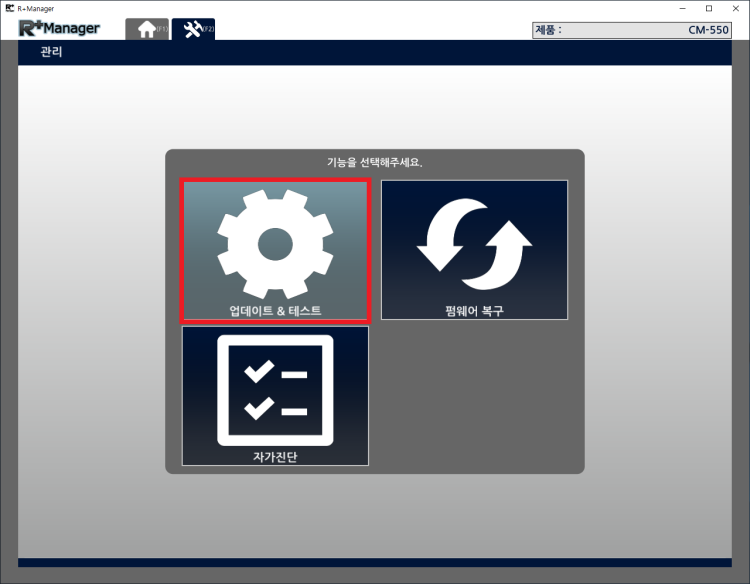Image resolution: width=750 pixels, height=584 pixels.
Task: Click the R+Manager window title text
Action: [36, 8]
